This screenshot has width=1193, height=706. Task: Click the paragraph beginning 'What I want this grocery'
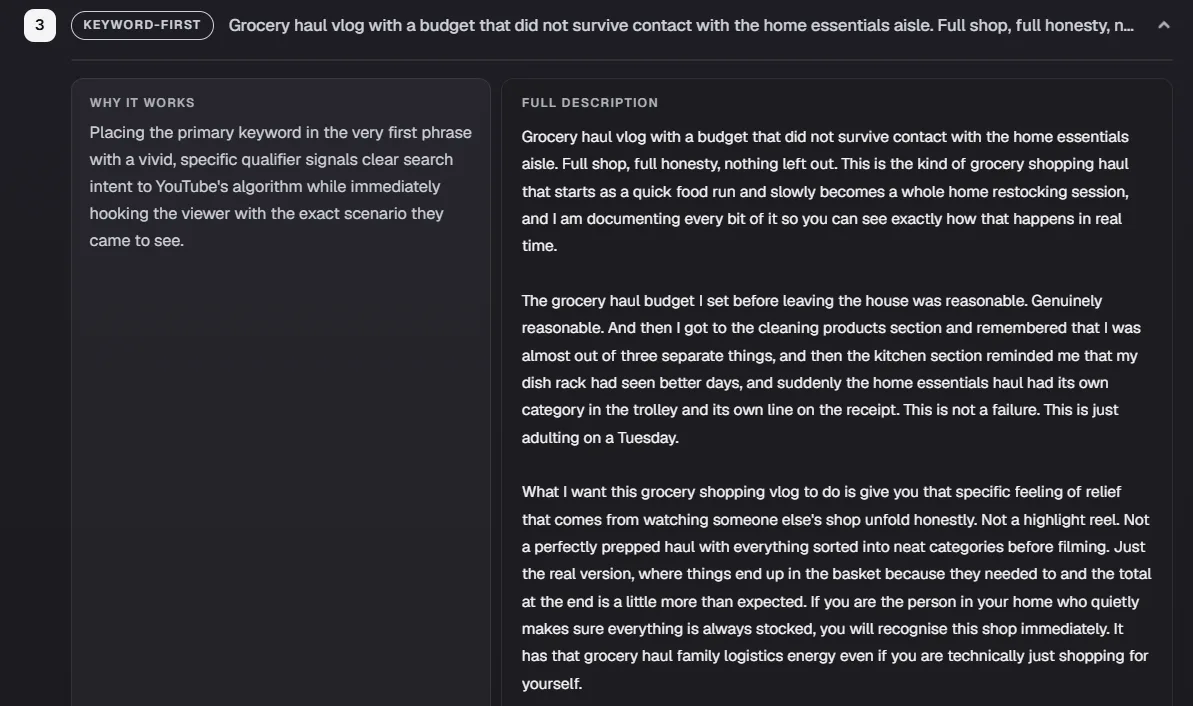click(836, 587)
